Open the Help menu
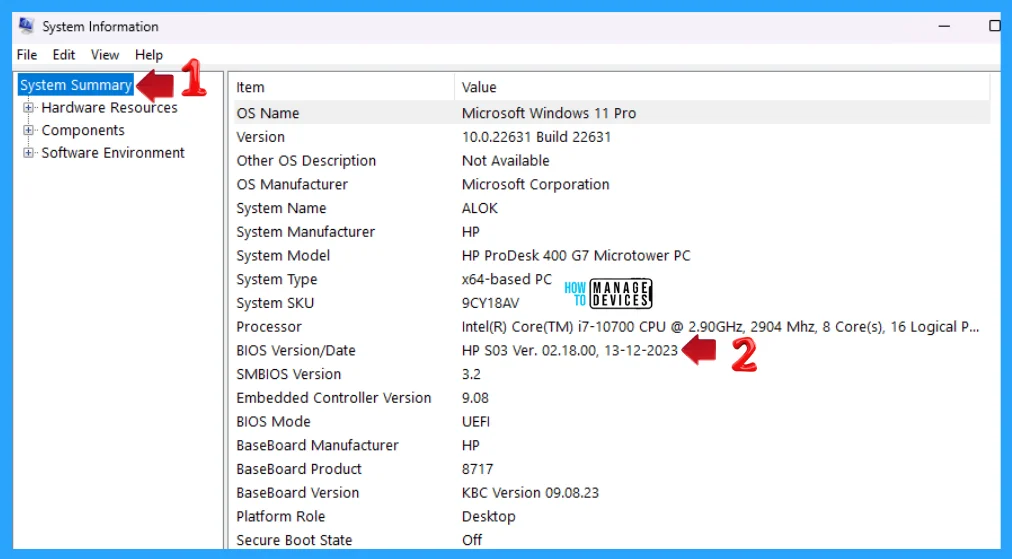Viewport: 1012px width, 559px height. (x=149, y=55)
